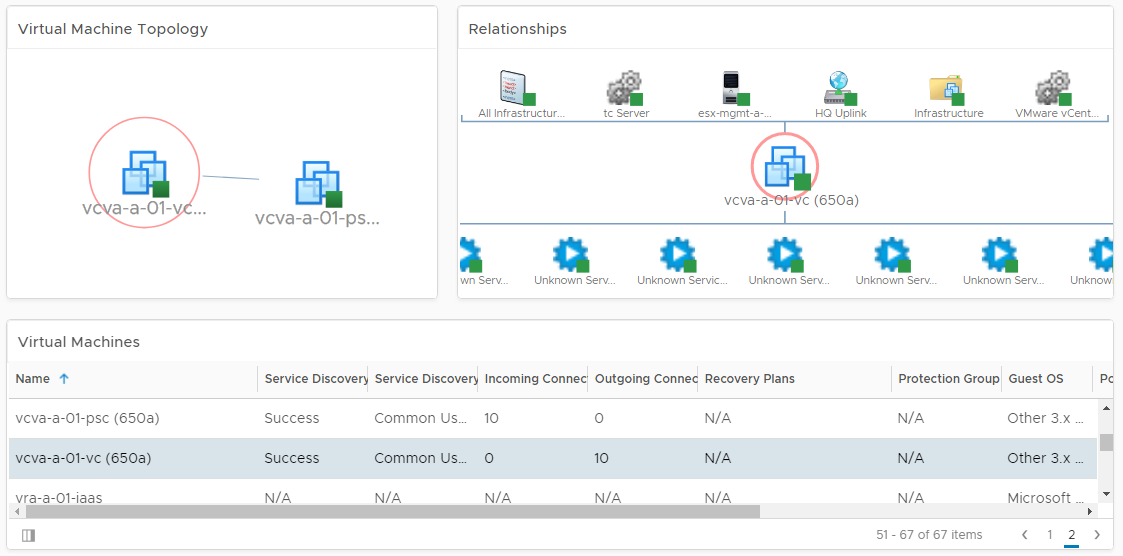
Task: Open the Infrastructure folder icon
Action: (x=946, y=88)
